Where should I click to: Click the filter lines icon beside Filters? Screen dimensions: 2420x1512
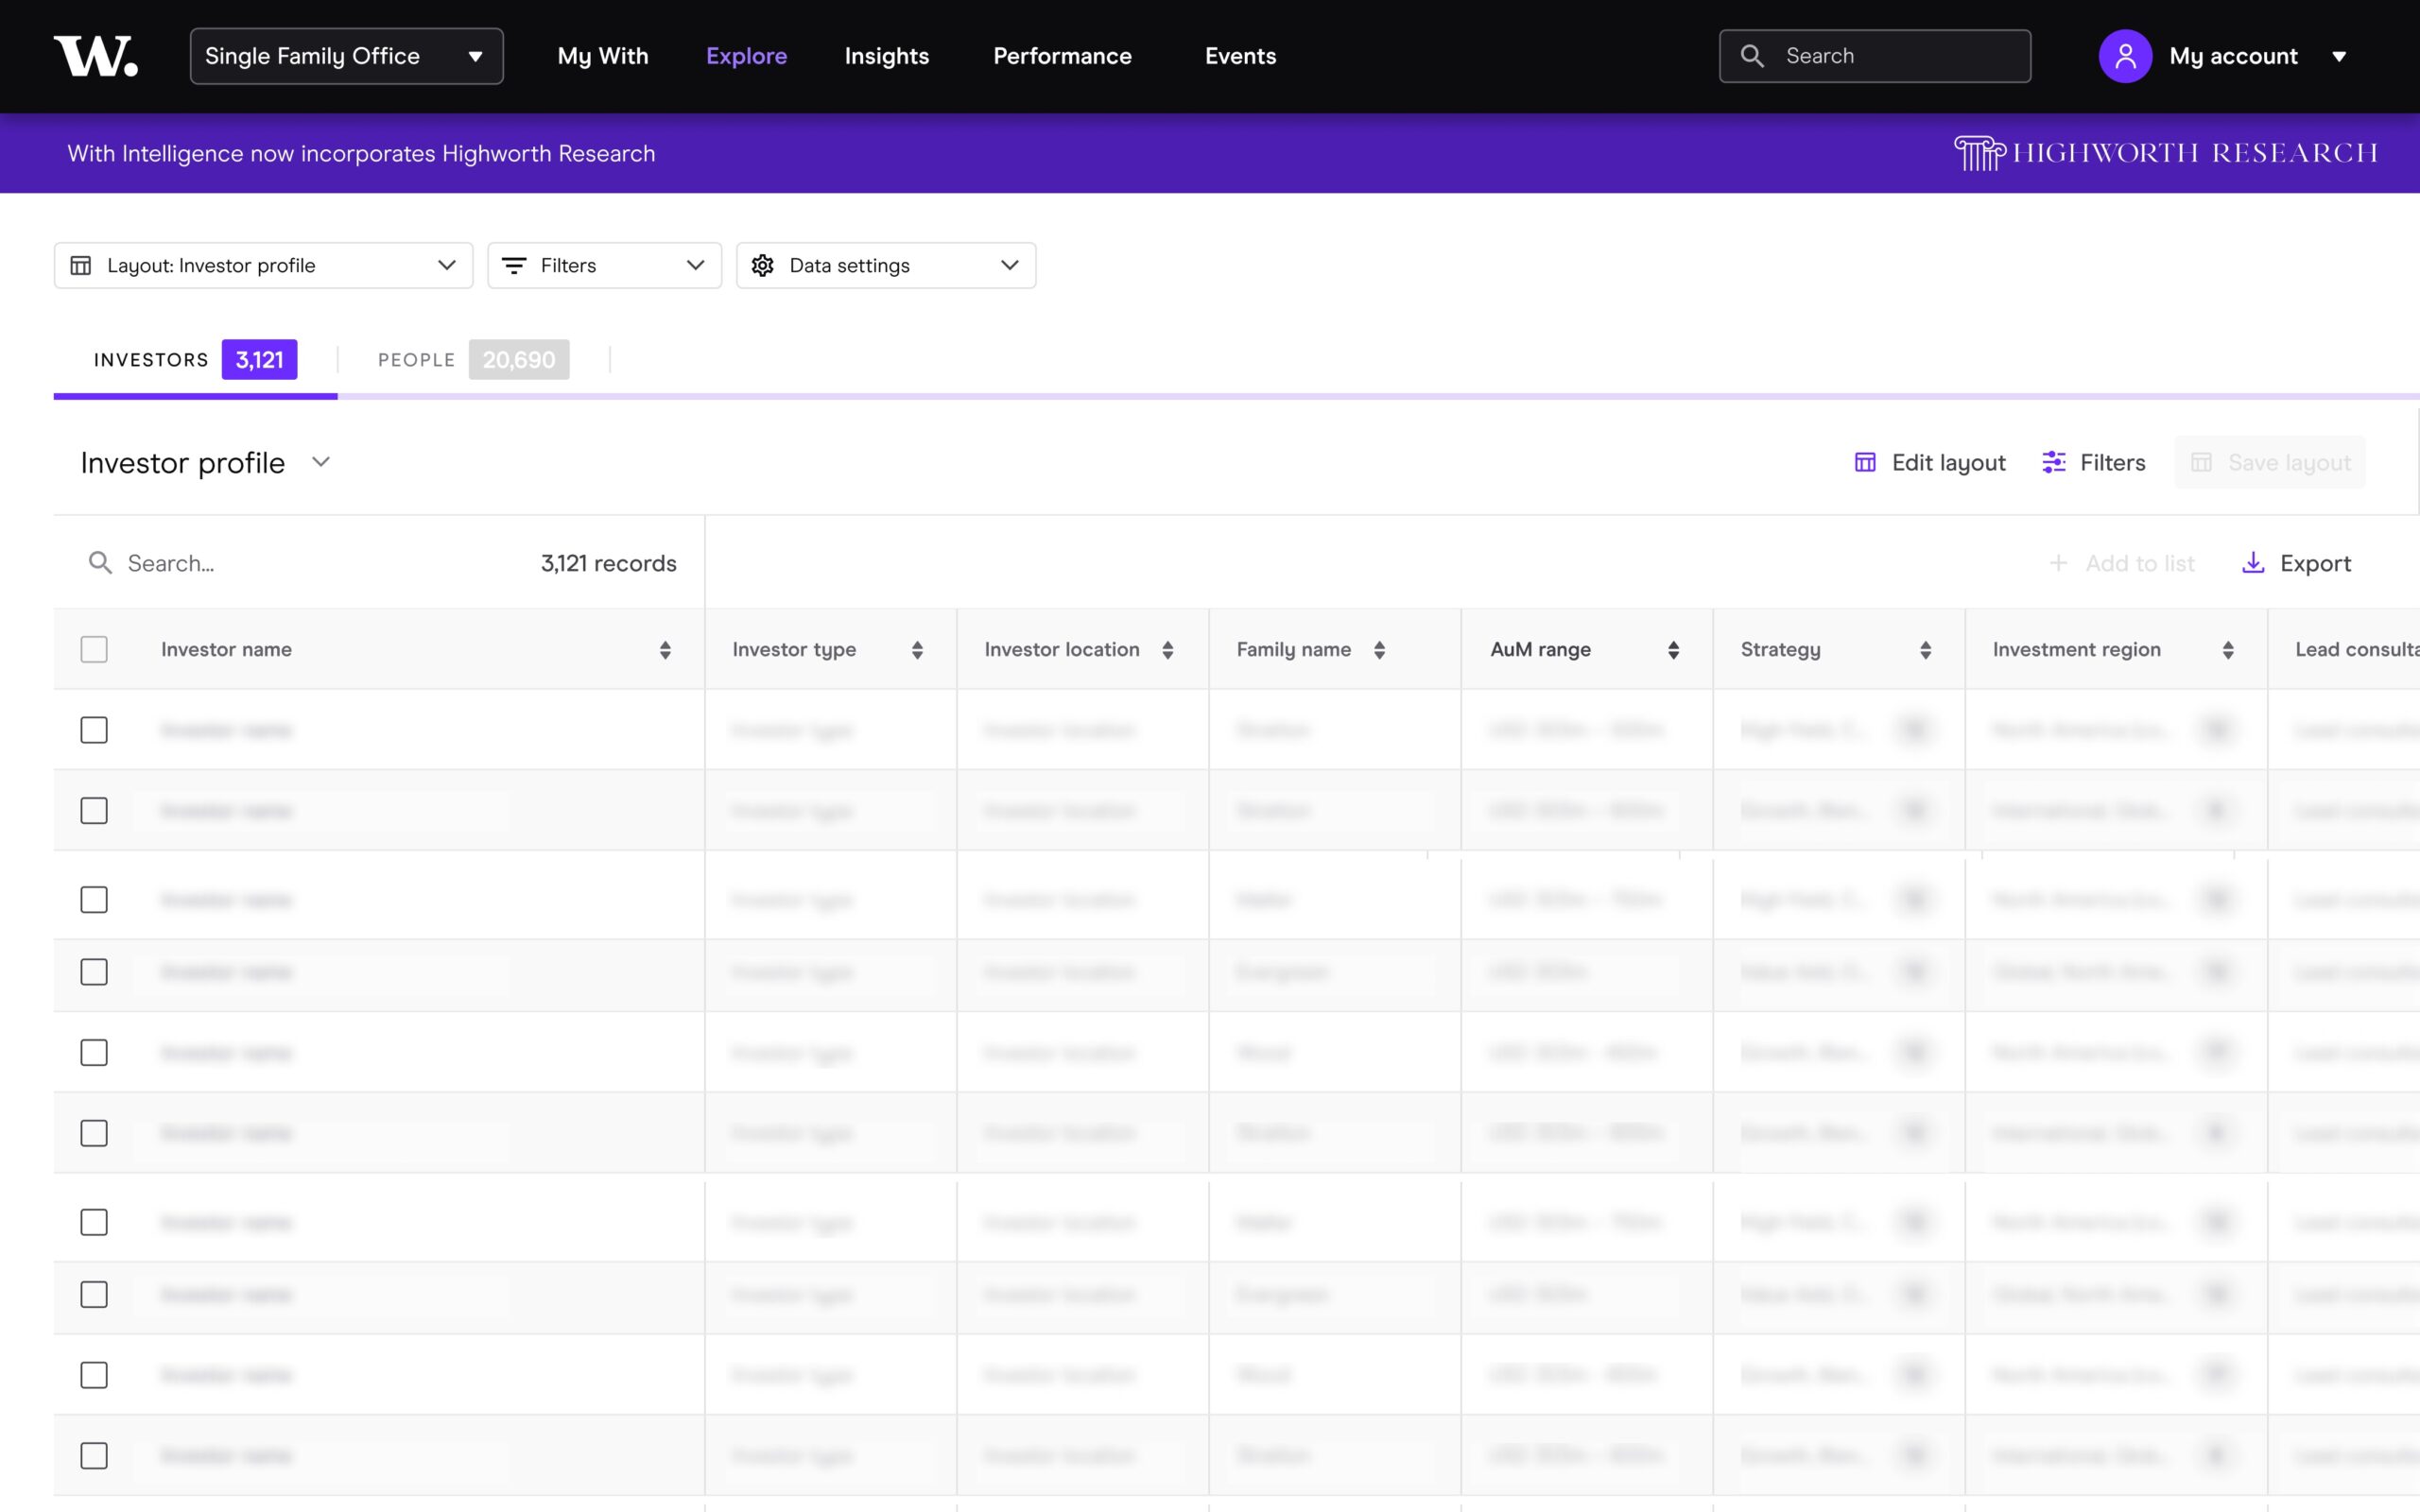click(514, 265)
